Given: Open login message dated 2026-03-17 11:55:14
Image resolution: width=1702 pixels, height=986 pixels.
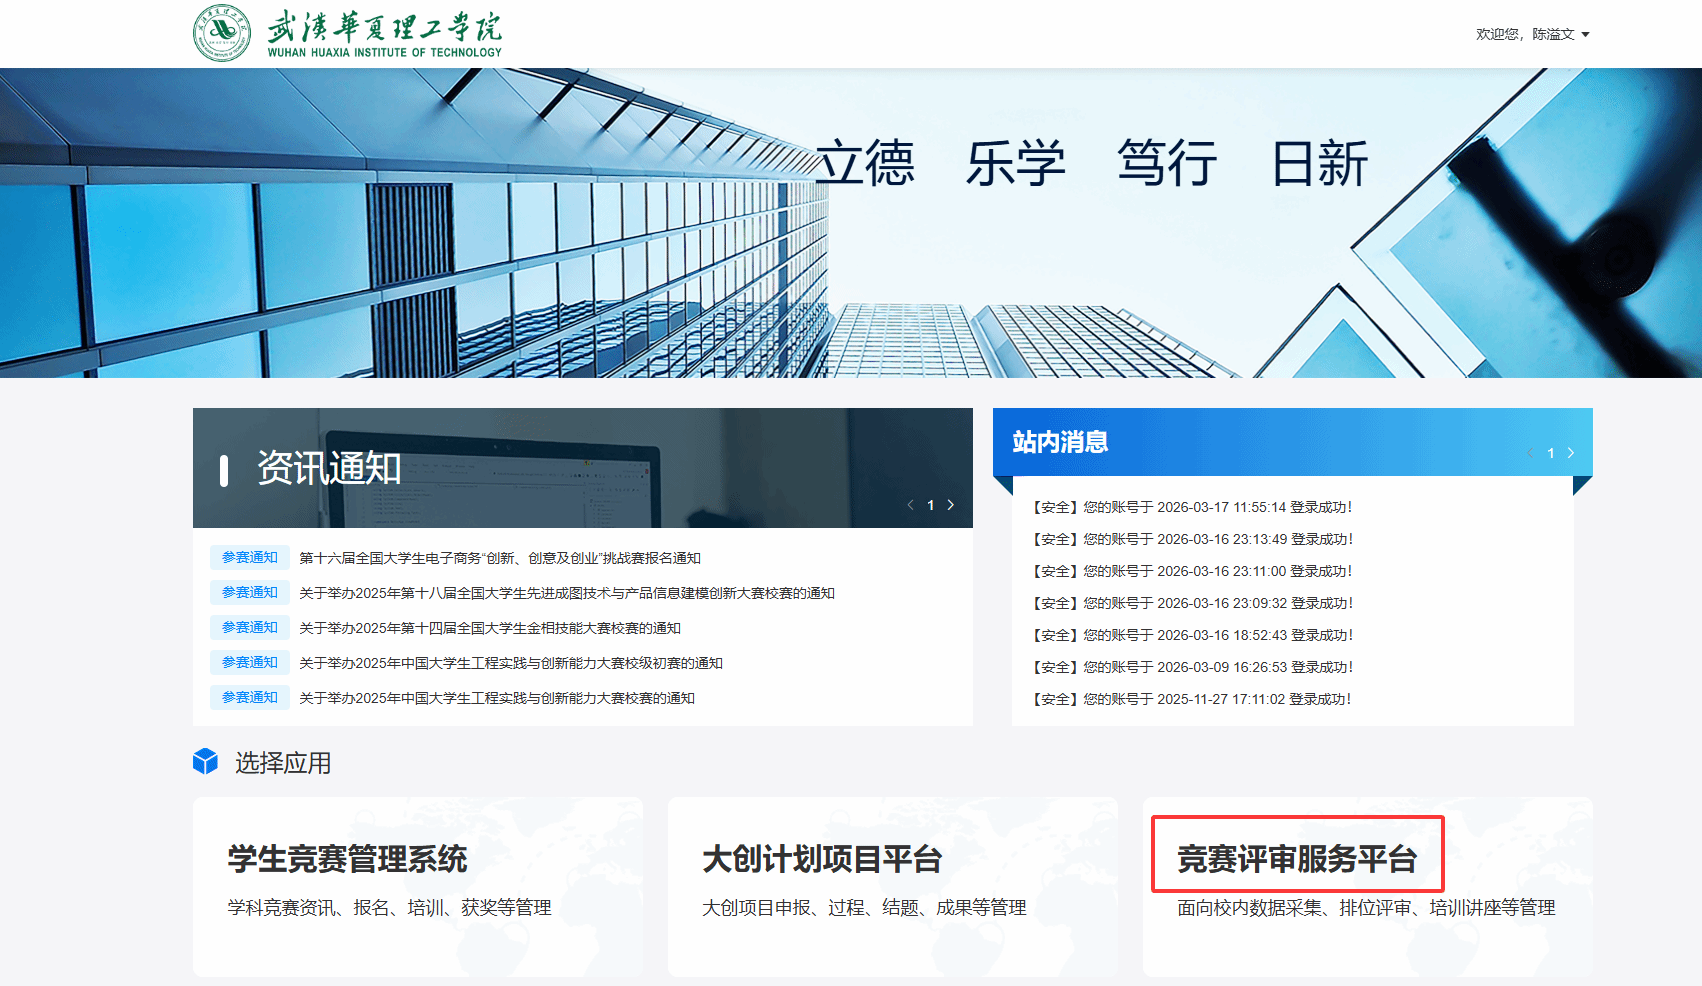Looking at the screenshot, I should pyautogui.click(x=1192, y=507).
